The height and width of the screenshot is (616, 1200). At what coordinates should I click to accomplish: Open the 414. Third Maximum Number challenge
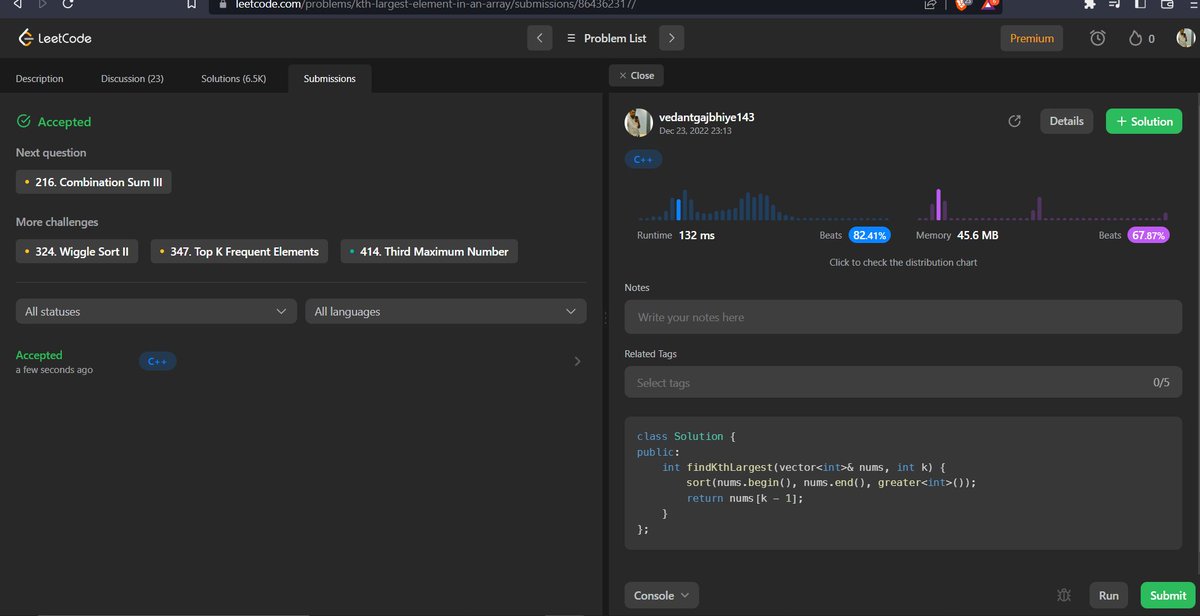429,251
